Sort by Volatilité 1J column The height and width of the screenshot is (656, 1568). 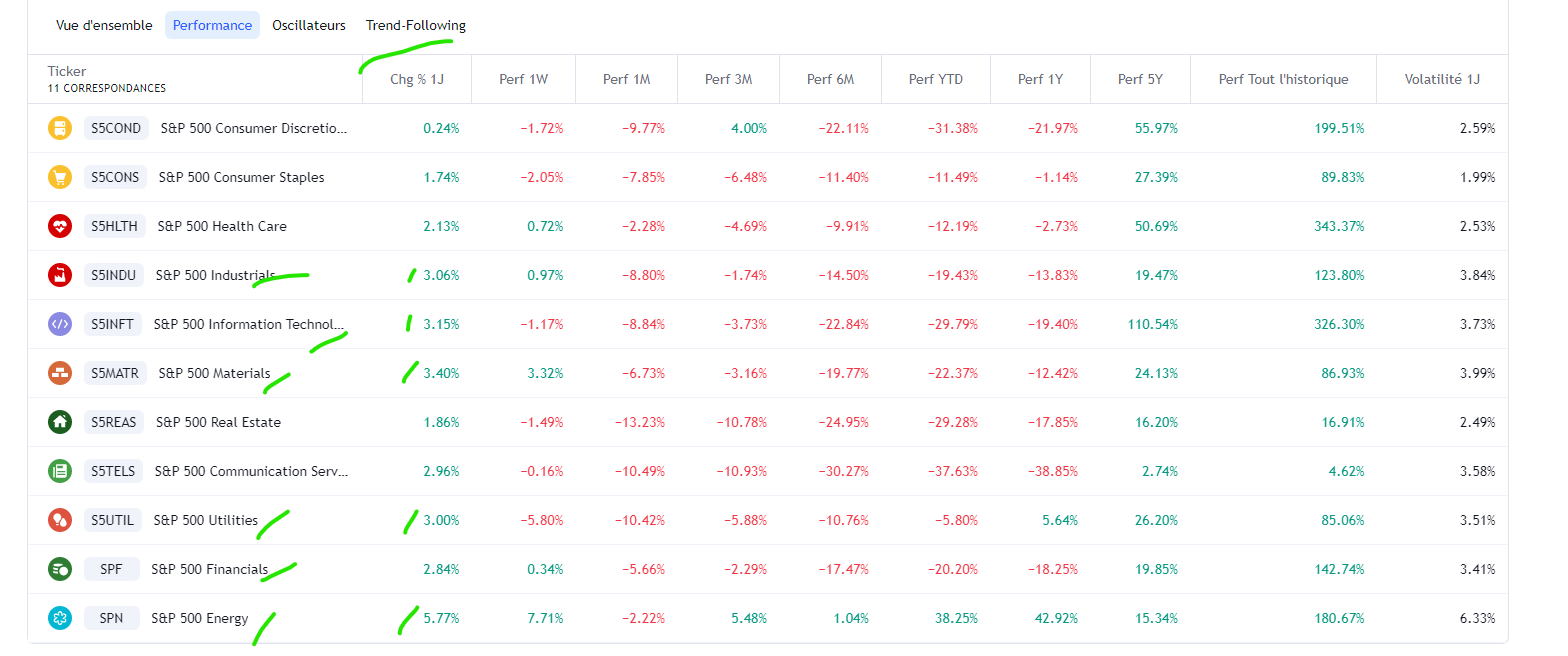click(1442, 79)
